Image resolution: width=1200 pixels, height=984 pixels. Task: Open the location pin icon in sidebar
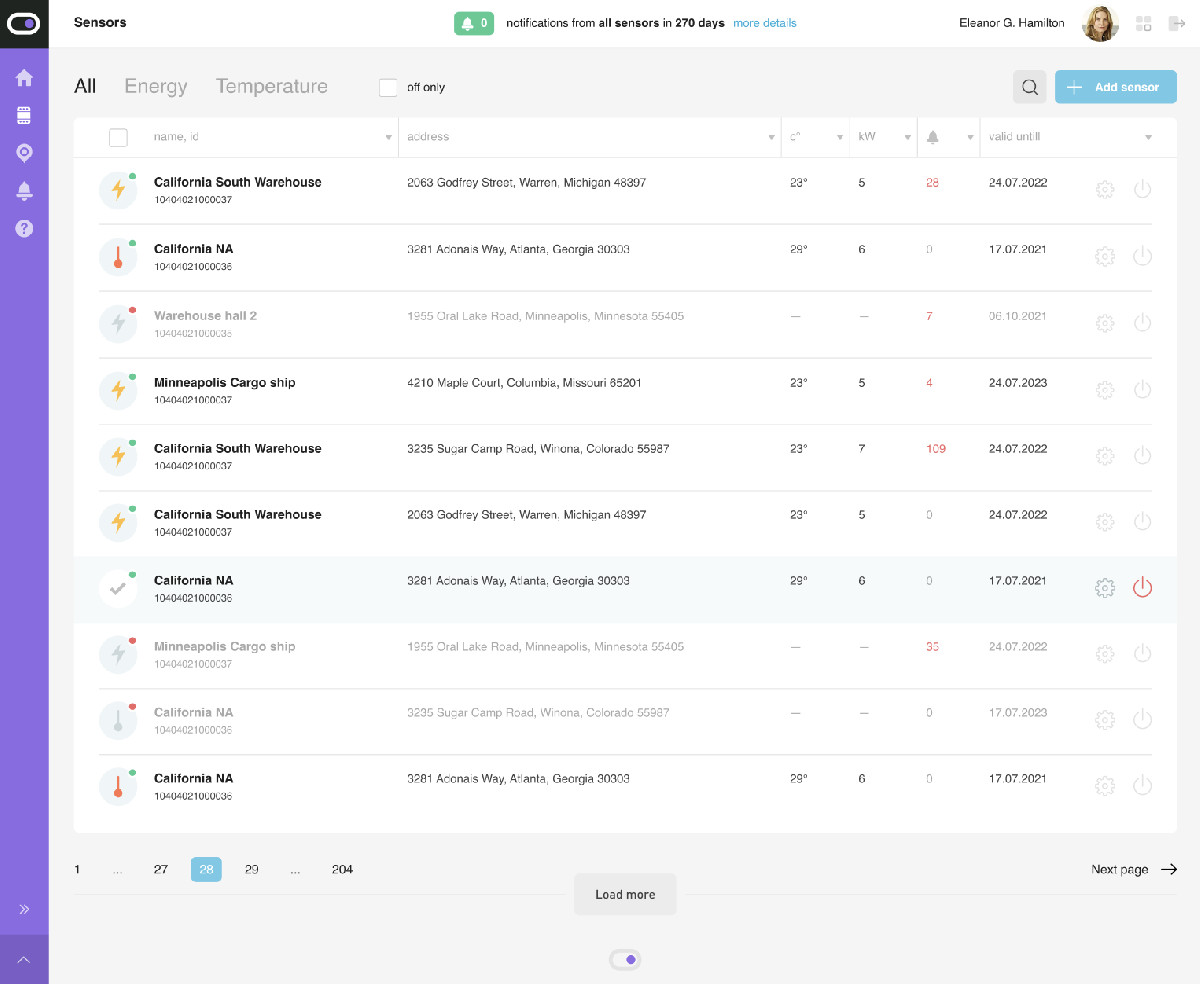tap(24, 152)
